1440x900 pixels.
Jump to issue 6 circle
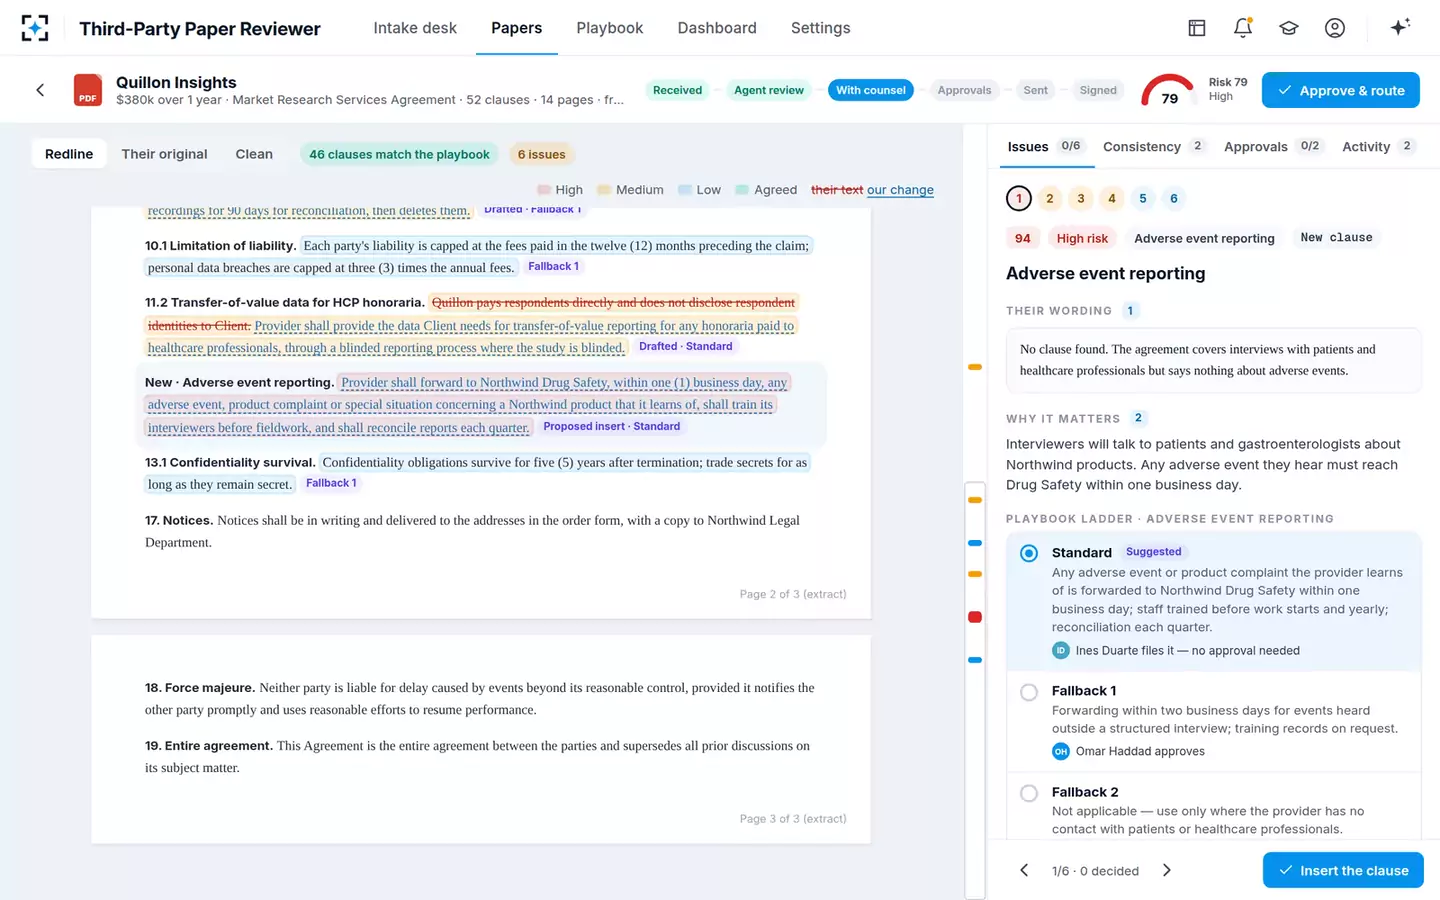(x=1174, y=198)
